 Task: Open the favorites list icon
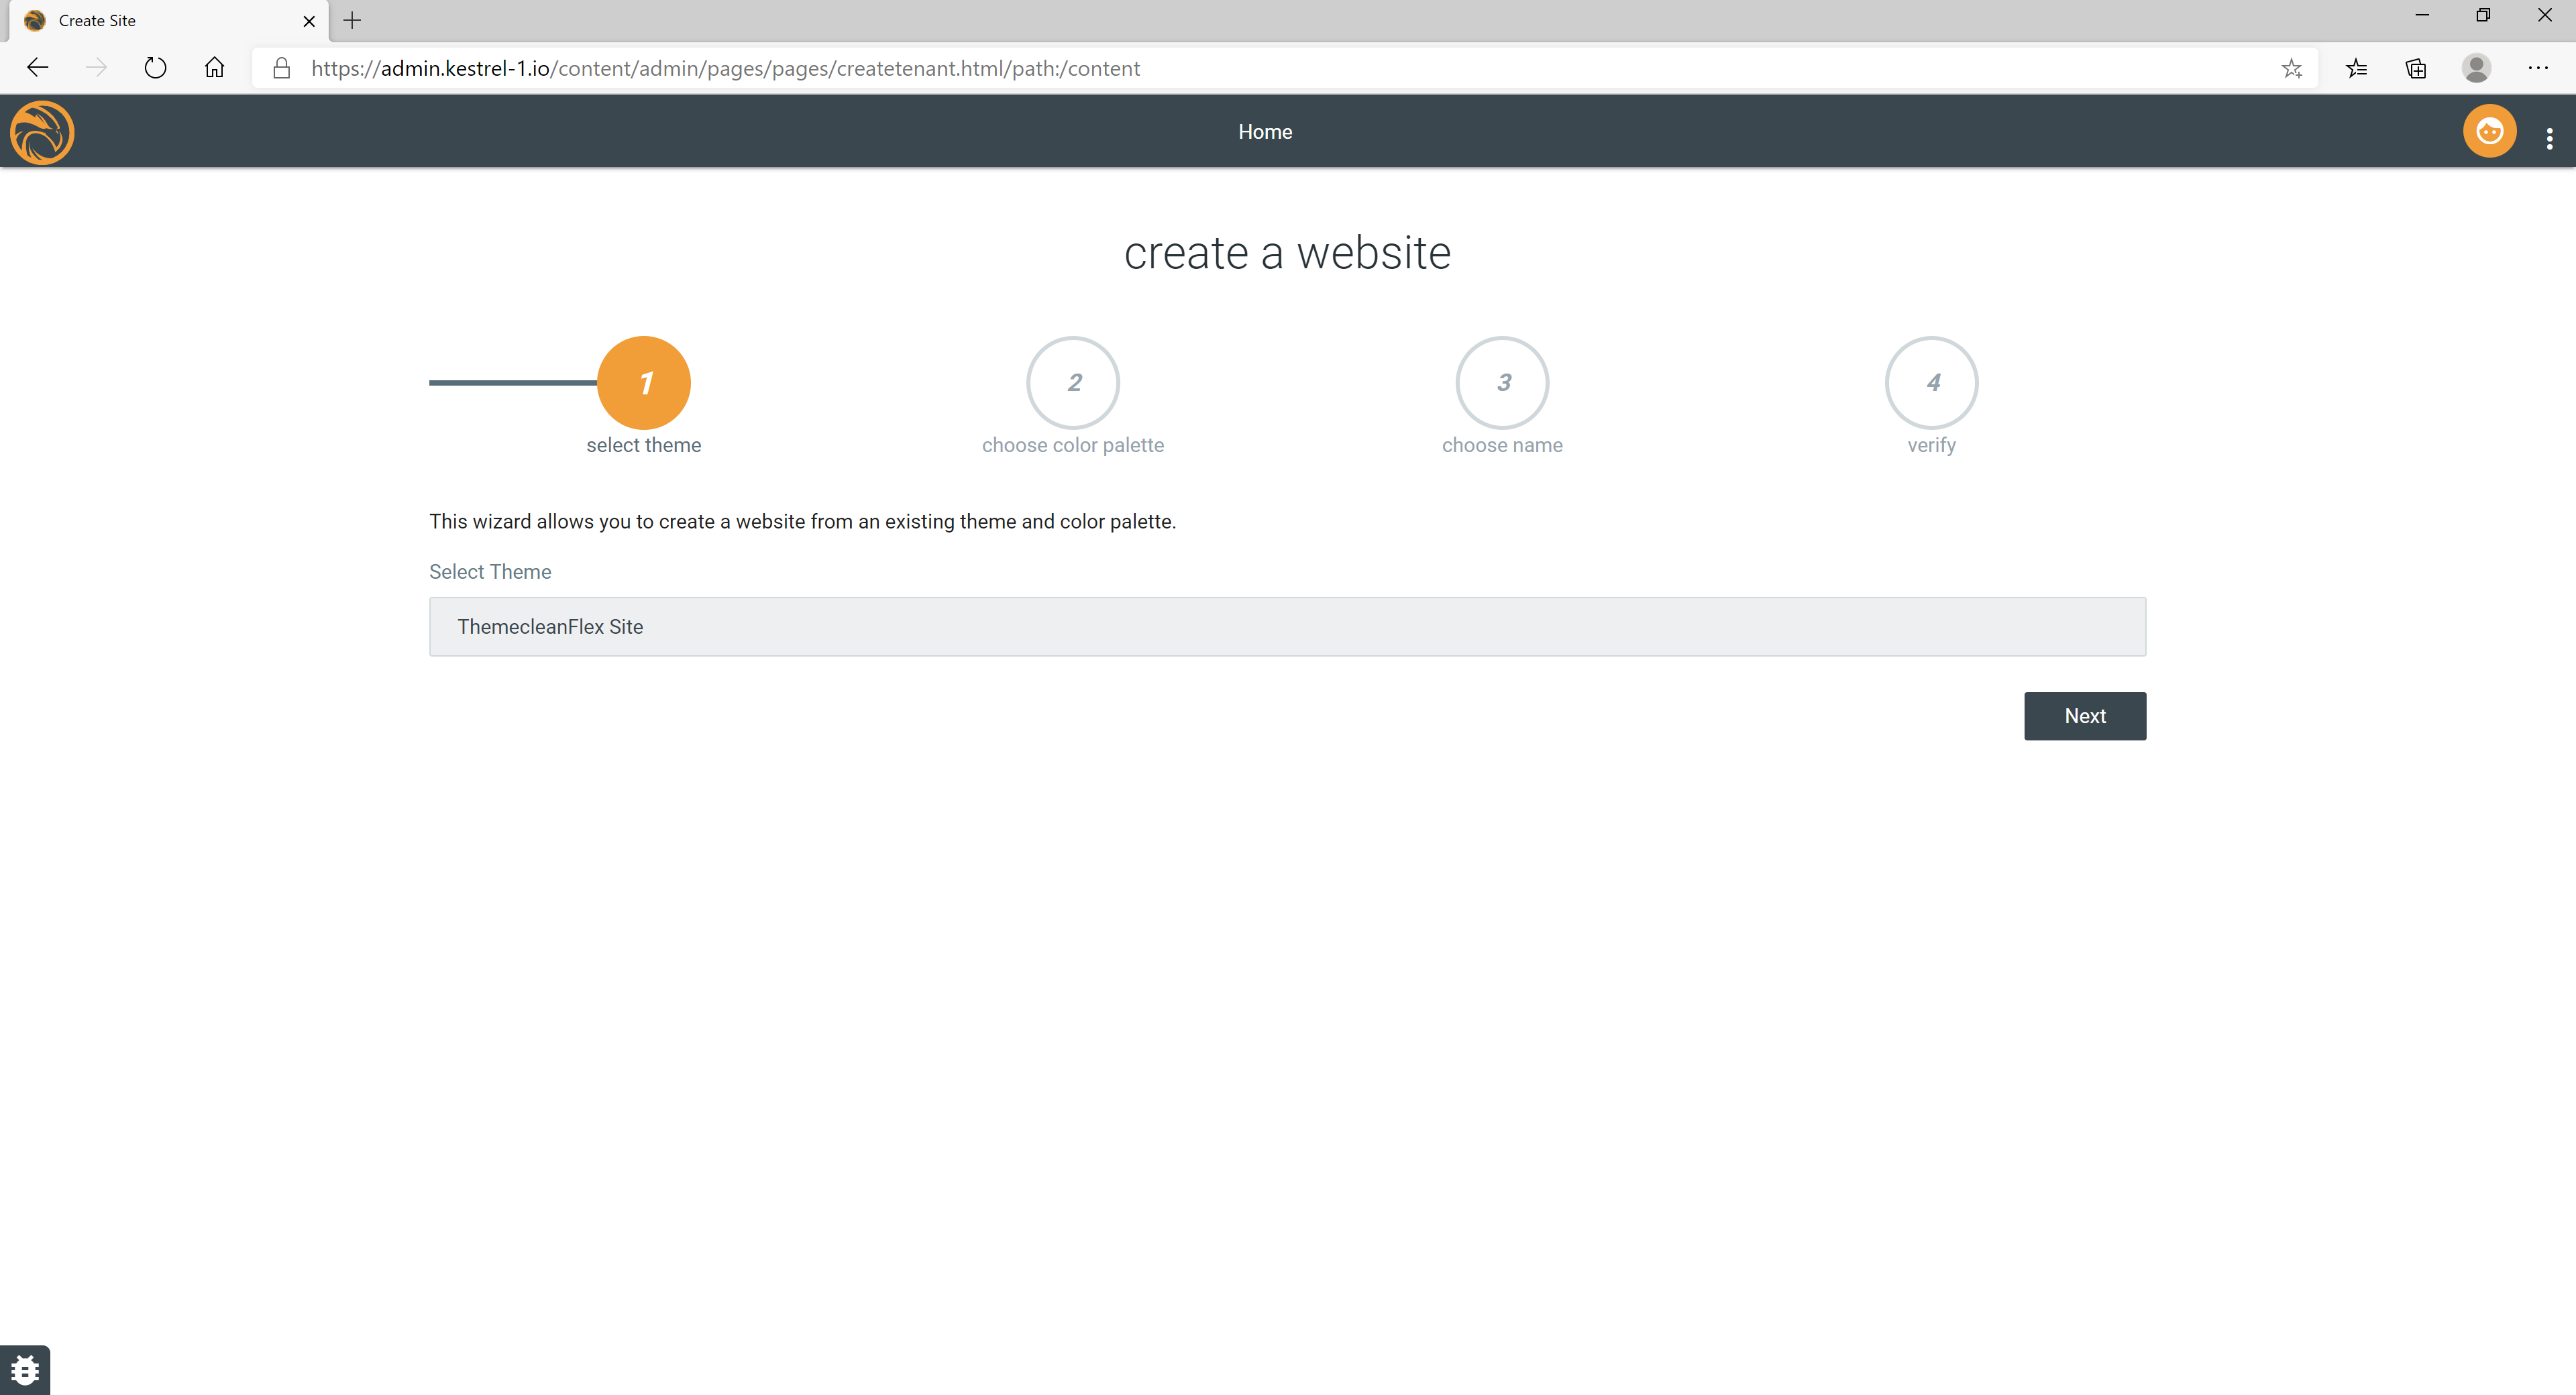click(x=2356, y=68)
